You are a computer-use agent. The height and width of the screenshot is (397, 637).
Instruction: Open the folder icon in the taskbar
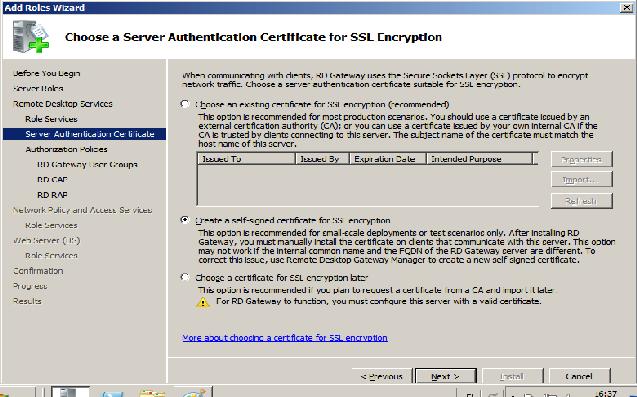click(152, 393)
